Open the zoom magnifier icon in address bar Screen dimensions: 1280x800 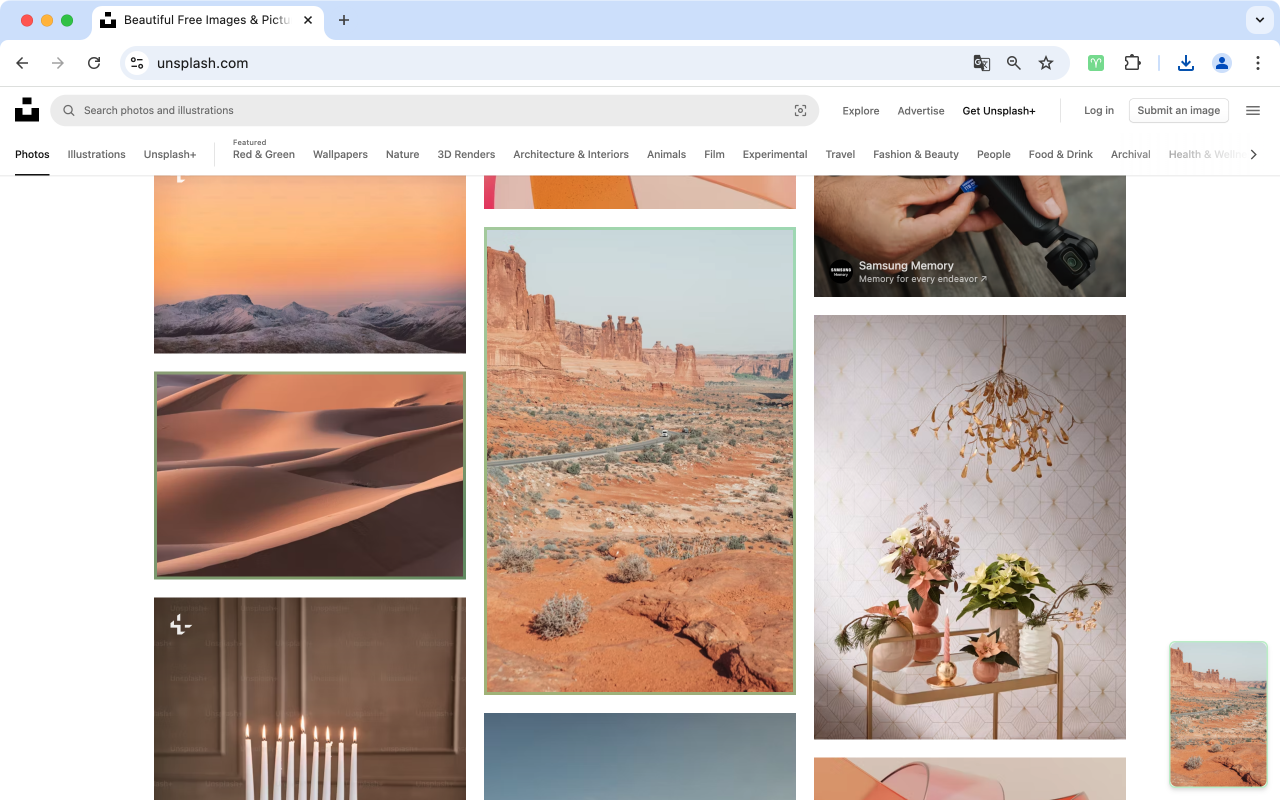[1014, 63]
